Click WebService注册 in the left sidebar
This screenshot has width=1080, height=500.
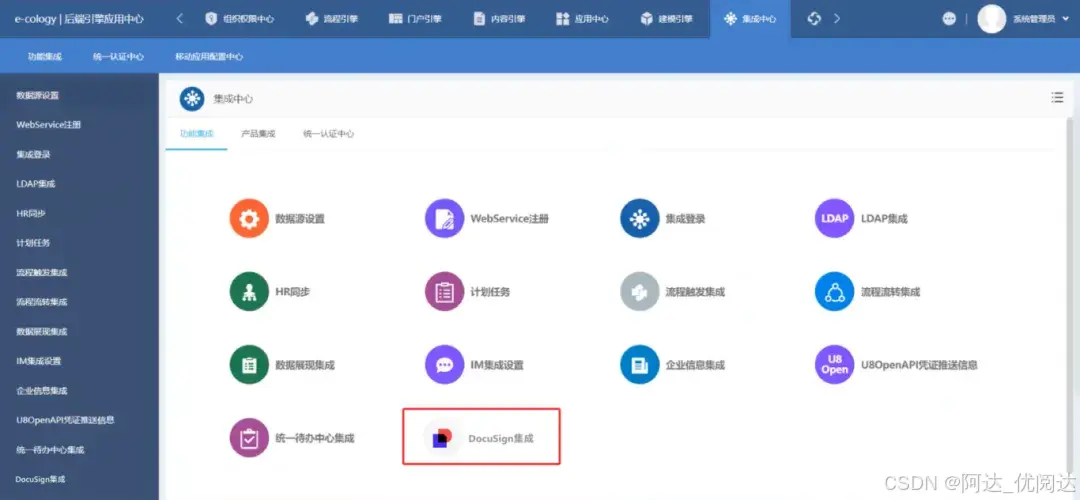48,125
